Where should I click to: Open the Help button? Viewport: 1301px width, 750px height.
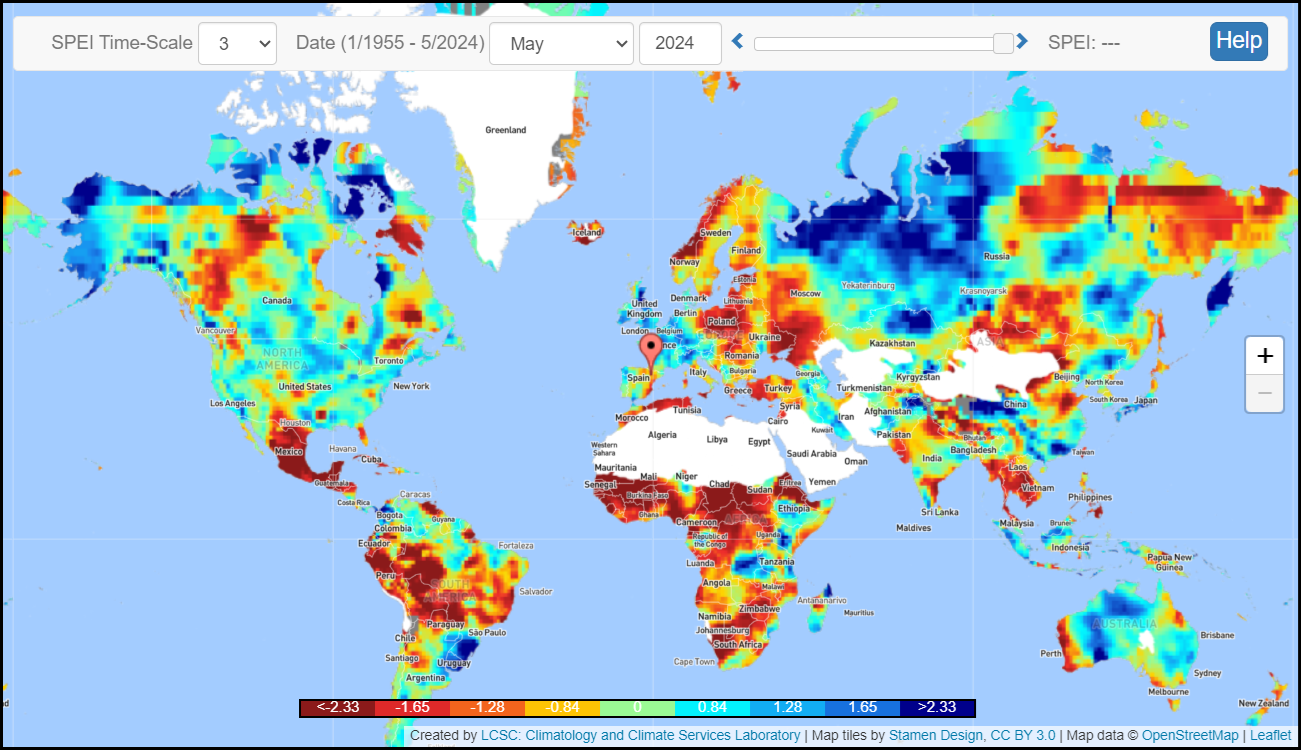[x=1238, y=41]
